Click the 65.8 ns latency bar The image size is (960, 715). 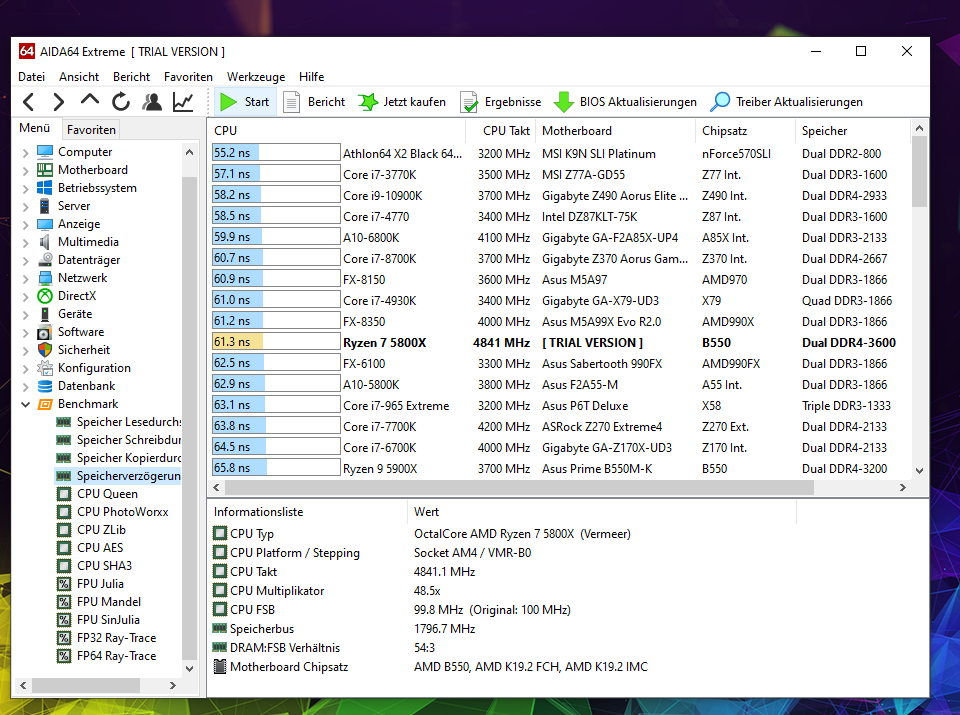coord(276,468)
